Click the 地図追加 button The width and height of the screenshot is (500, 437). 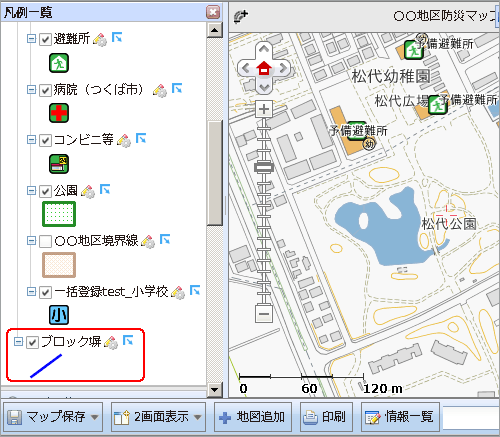coord(253,417)
